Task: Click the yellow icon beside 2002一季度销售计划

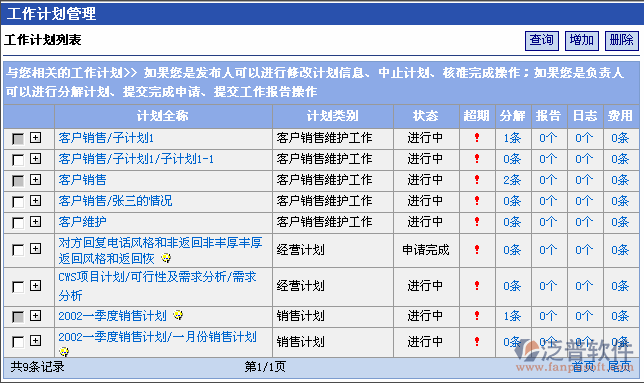Action: 178,315
